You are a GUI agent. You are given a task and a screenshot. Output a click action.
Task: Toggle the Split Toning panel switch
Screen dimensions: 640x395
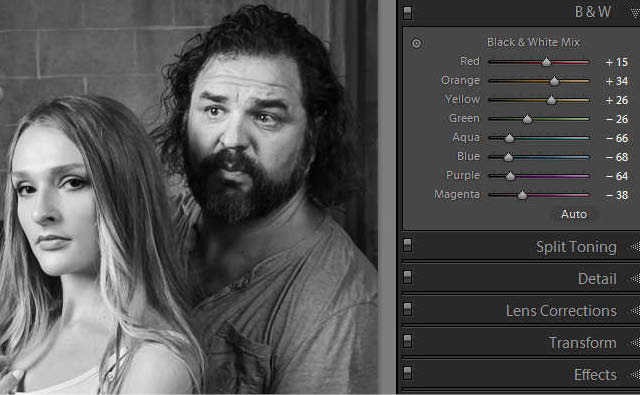pos(407,245)
